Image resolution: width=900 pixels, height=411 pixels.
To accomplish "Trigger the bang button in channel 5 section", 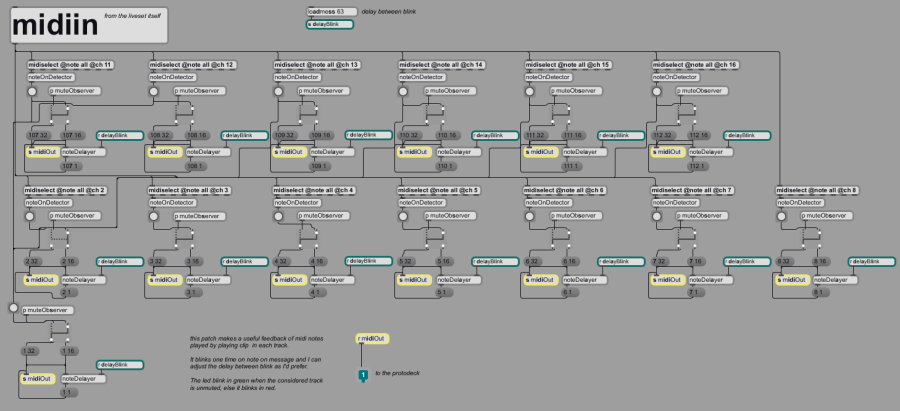I will tap(405, 216).
